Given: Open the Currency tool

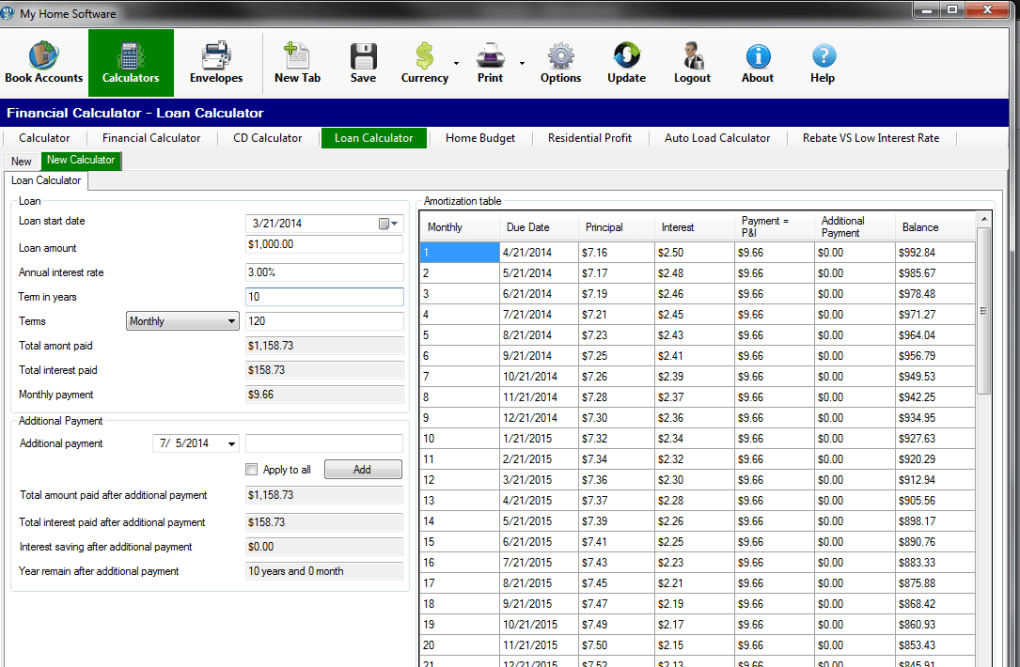Looking at the screenshot, I should point(426,62).
